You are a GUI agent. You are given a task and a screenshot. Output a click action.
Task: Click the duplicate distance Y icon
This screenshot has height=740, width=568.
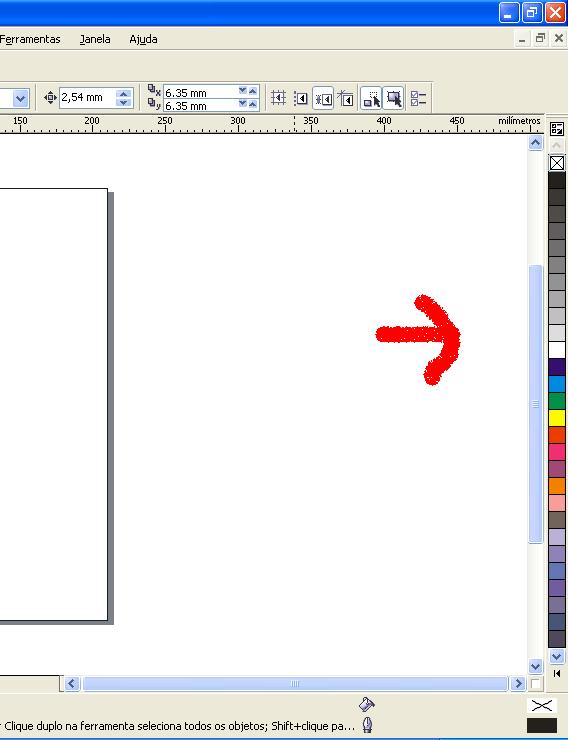pyautogui.click(x=154, y=103)
